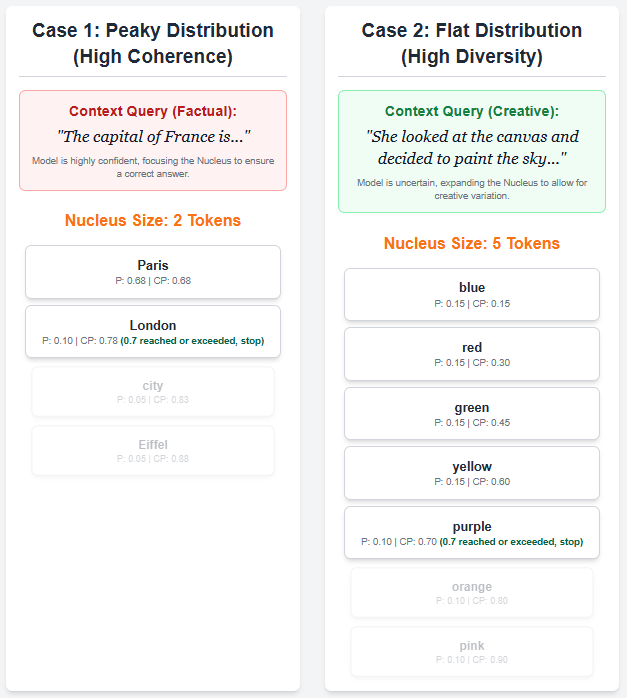Click the faded city token card
Image resolution: width=627 pixels, height=698 pixels.
click(153, 391)
